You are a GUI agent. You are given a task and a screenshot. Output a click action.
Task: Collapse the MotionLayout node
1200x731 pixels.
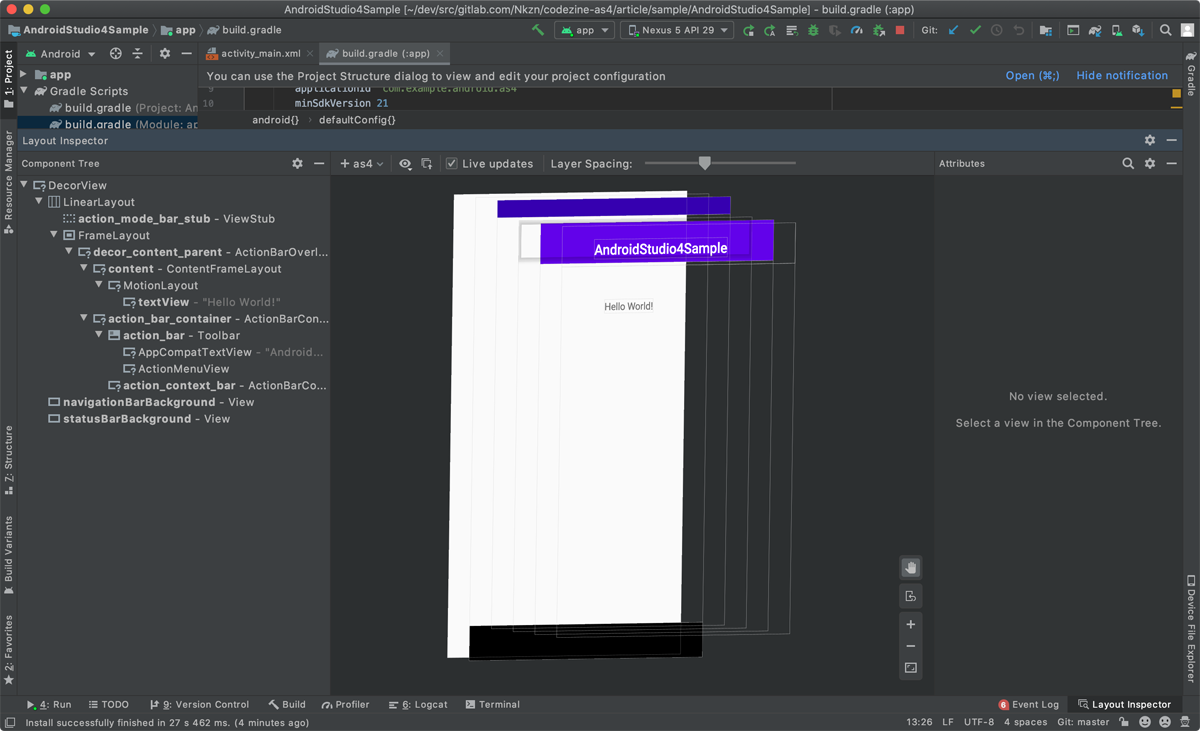(99, 285)
